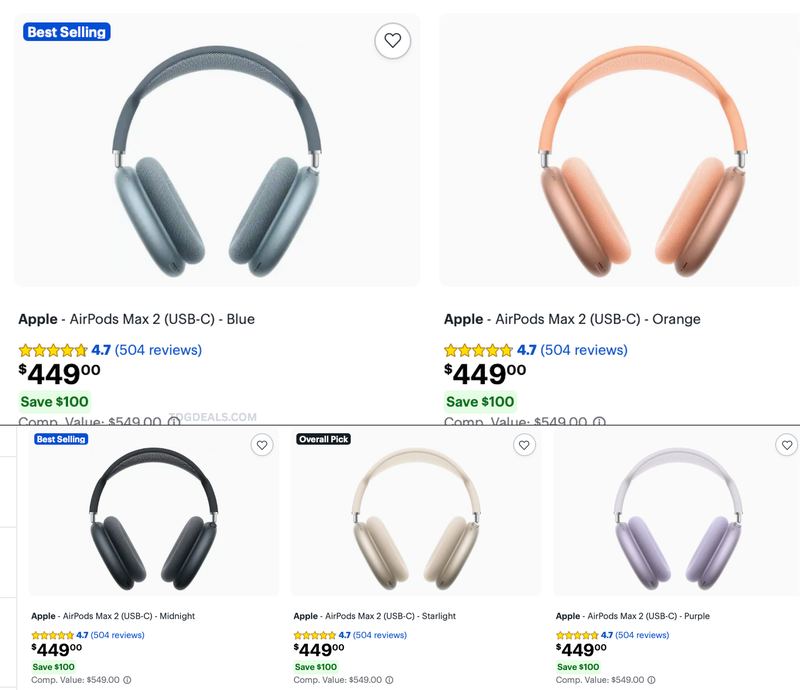Click the Purple headphones product image
Image resolution: width=800 pixels, height=690 pixels.
(678, 519)
